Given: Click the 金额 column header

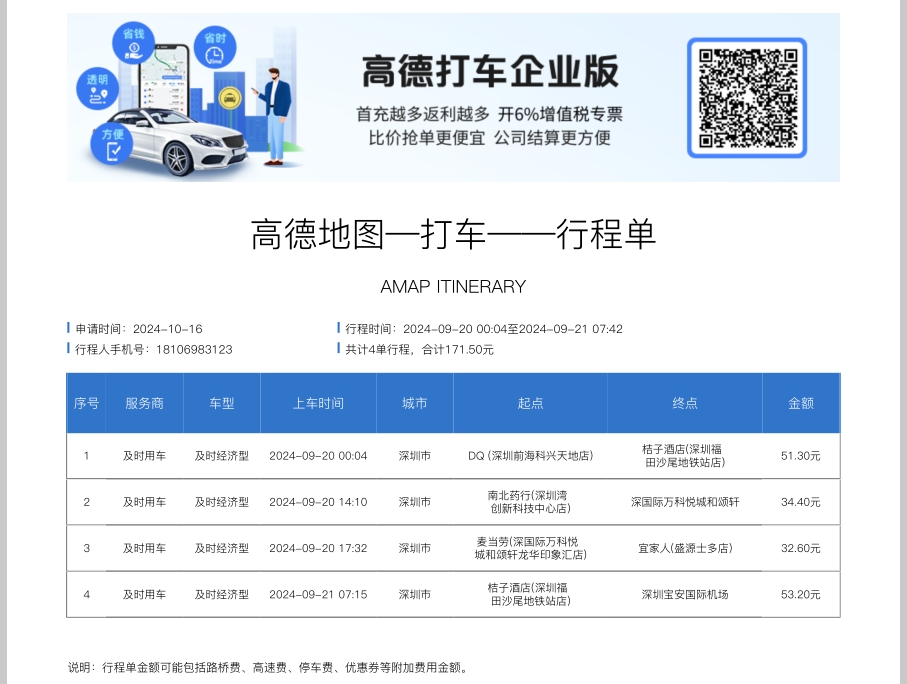Looking at the screenshot, I should (x=801, y=403).
